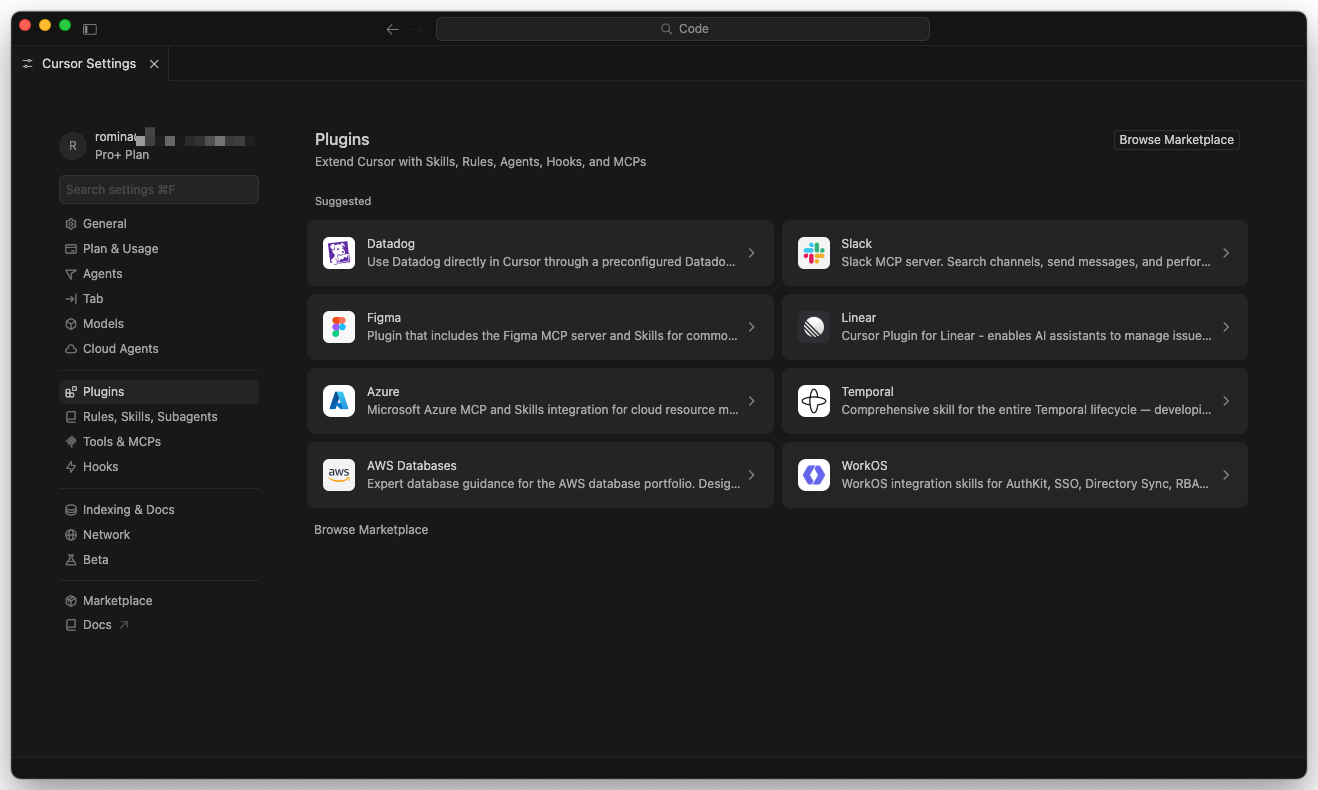Open the General settings section
Screen dimensions: 1318x790
click(159, 224)
